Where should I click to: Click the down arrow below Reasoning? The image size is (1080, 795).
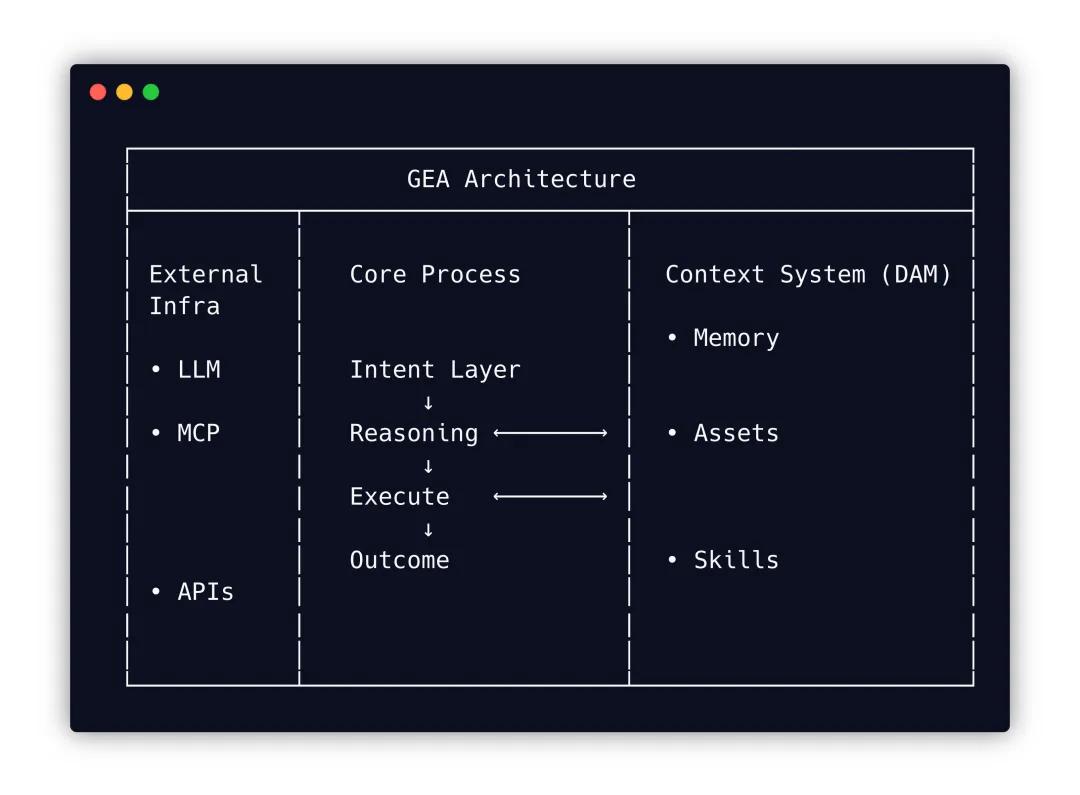point(428,466)
